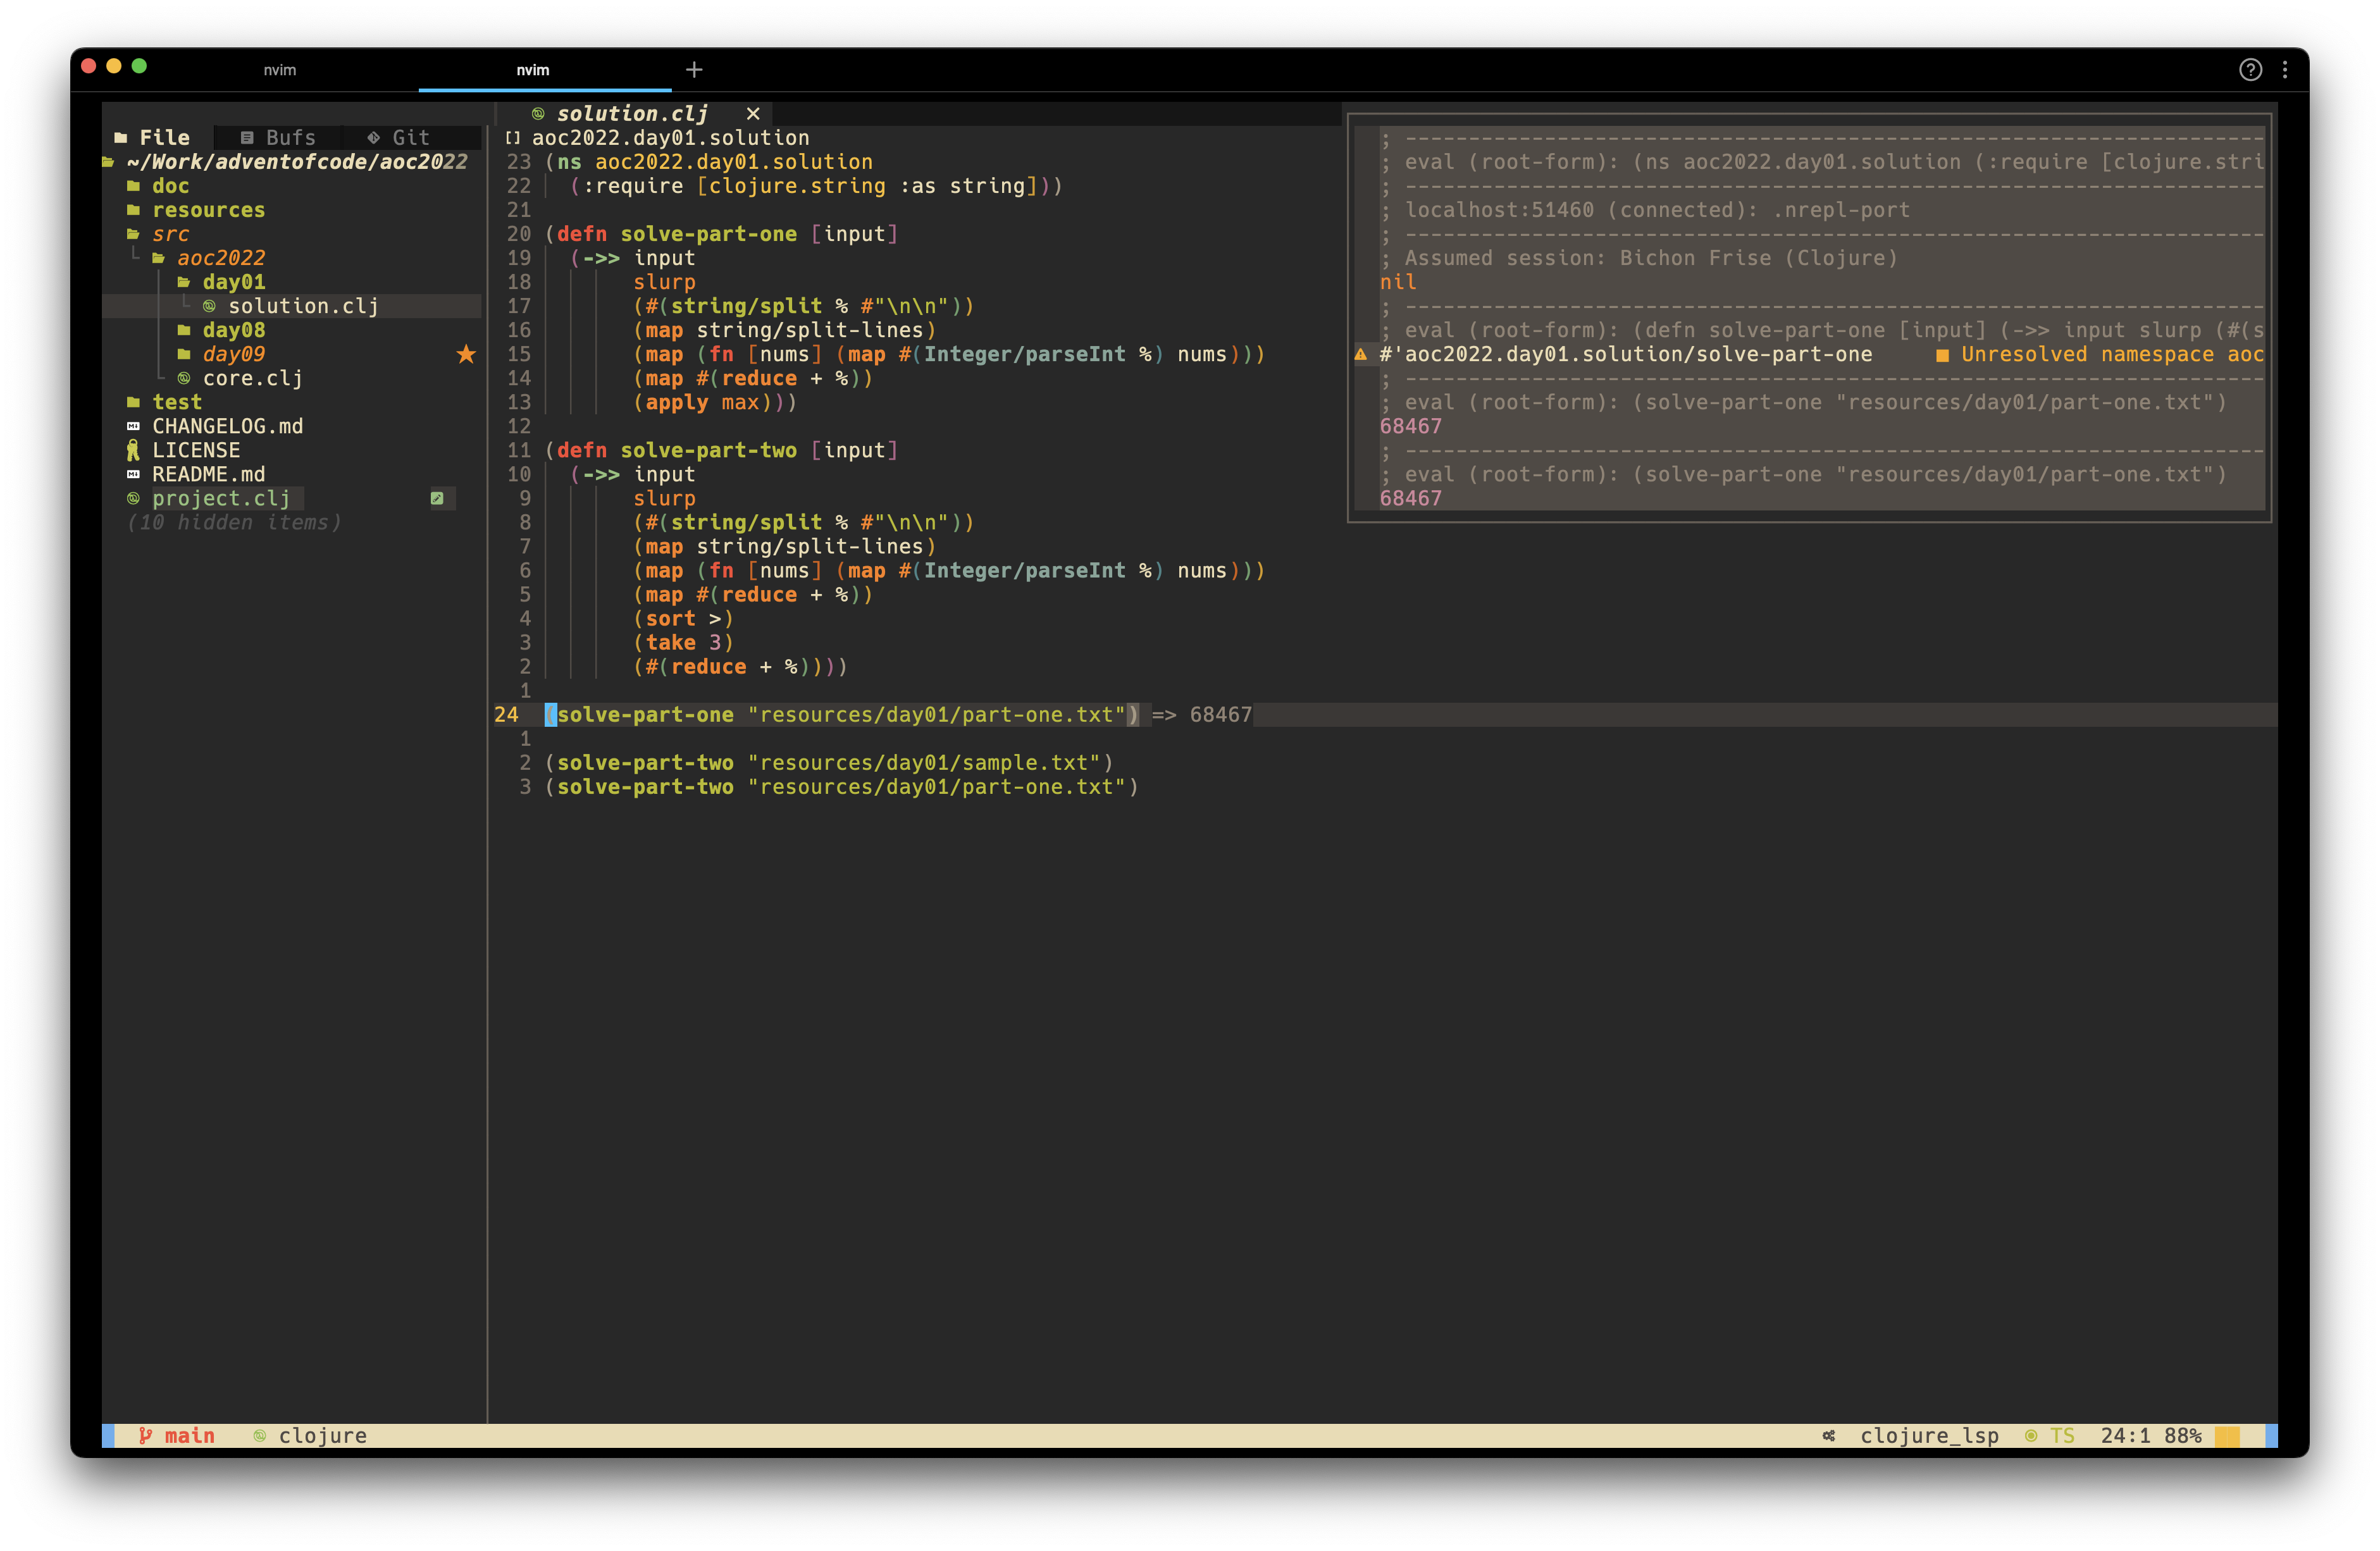
Task: Select the solution.clj buffer tab
Action: click(632, 114)
